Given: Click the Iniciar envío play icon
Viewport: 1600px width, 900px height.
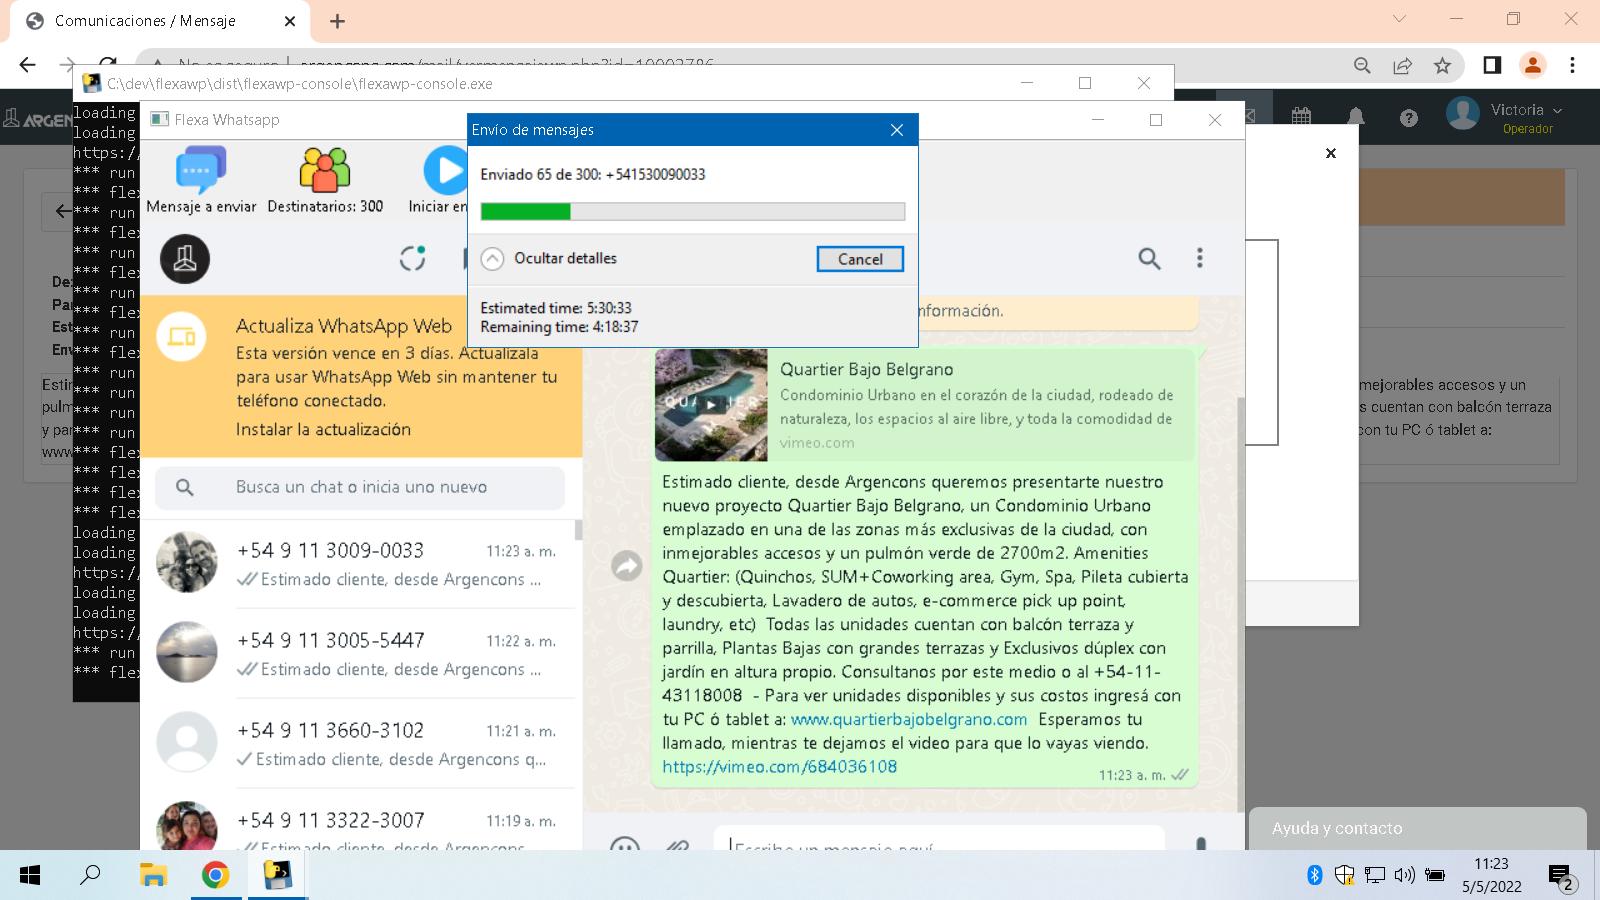Looking at the screenshot, I should point(445,170).
